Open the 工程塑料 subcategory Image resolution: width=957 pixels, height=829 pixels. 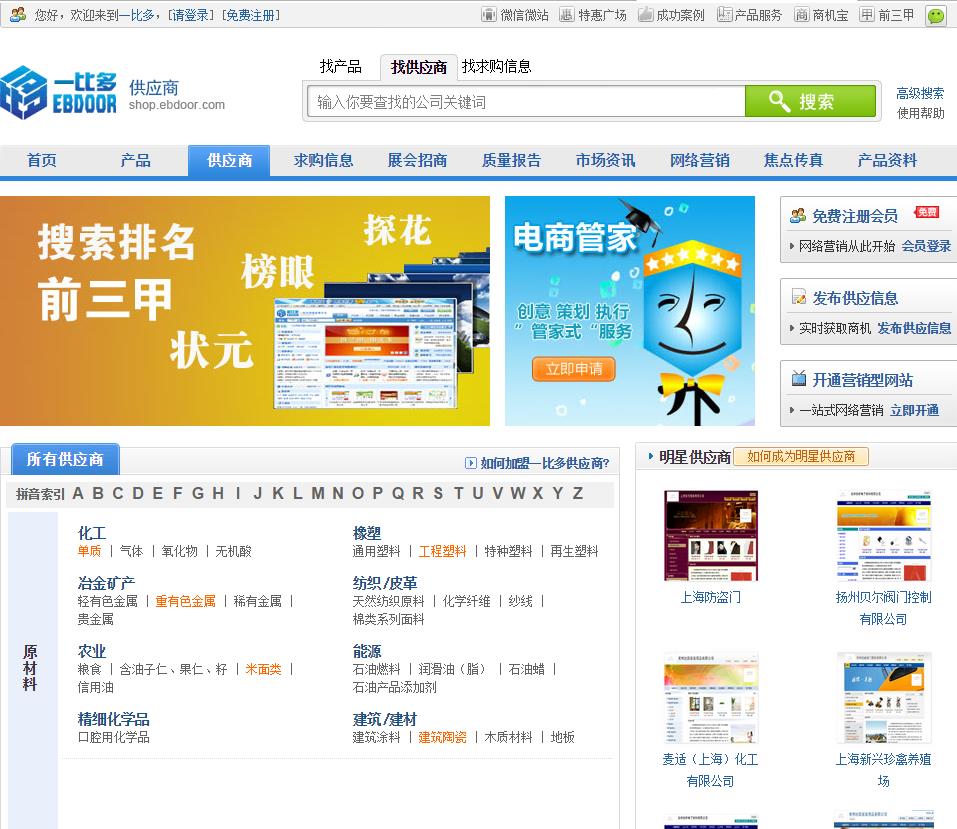(442, 551)
